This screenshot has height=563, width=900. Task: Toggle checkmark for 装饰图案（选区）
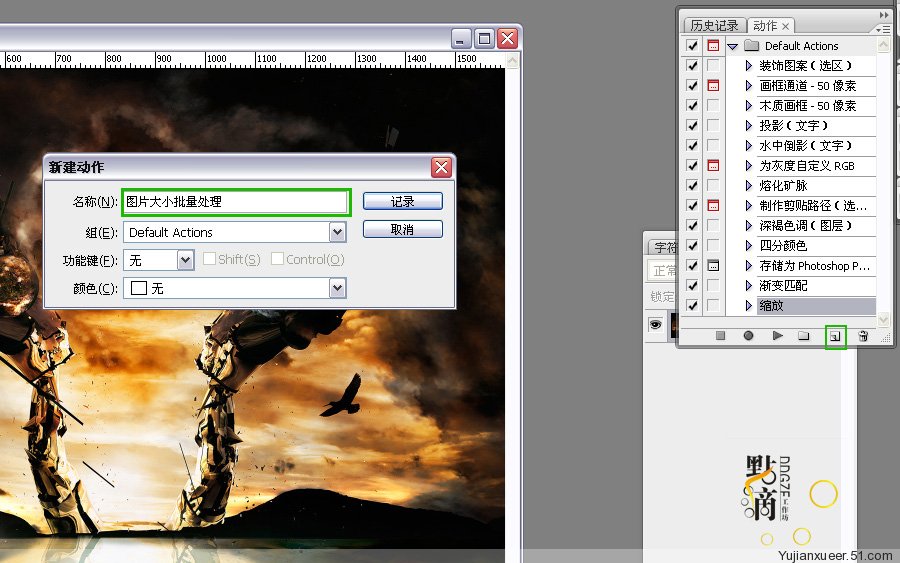click(x=692, y=65)
